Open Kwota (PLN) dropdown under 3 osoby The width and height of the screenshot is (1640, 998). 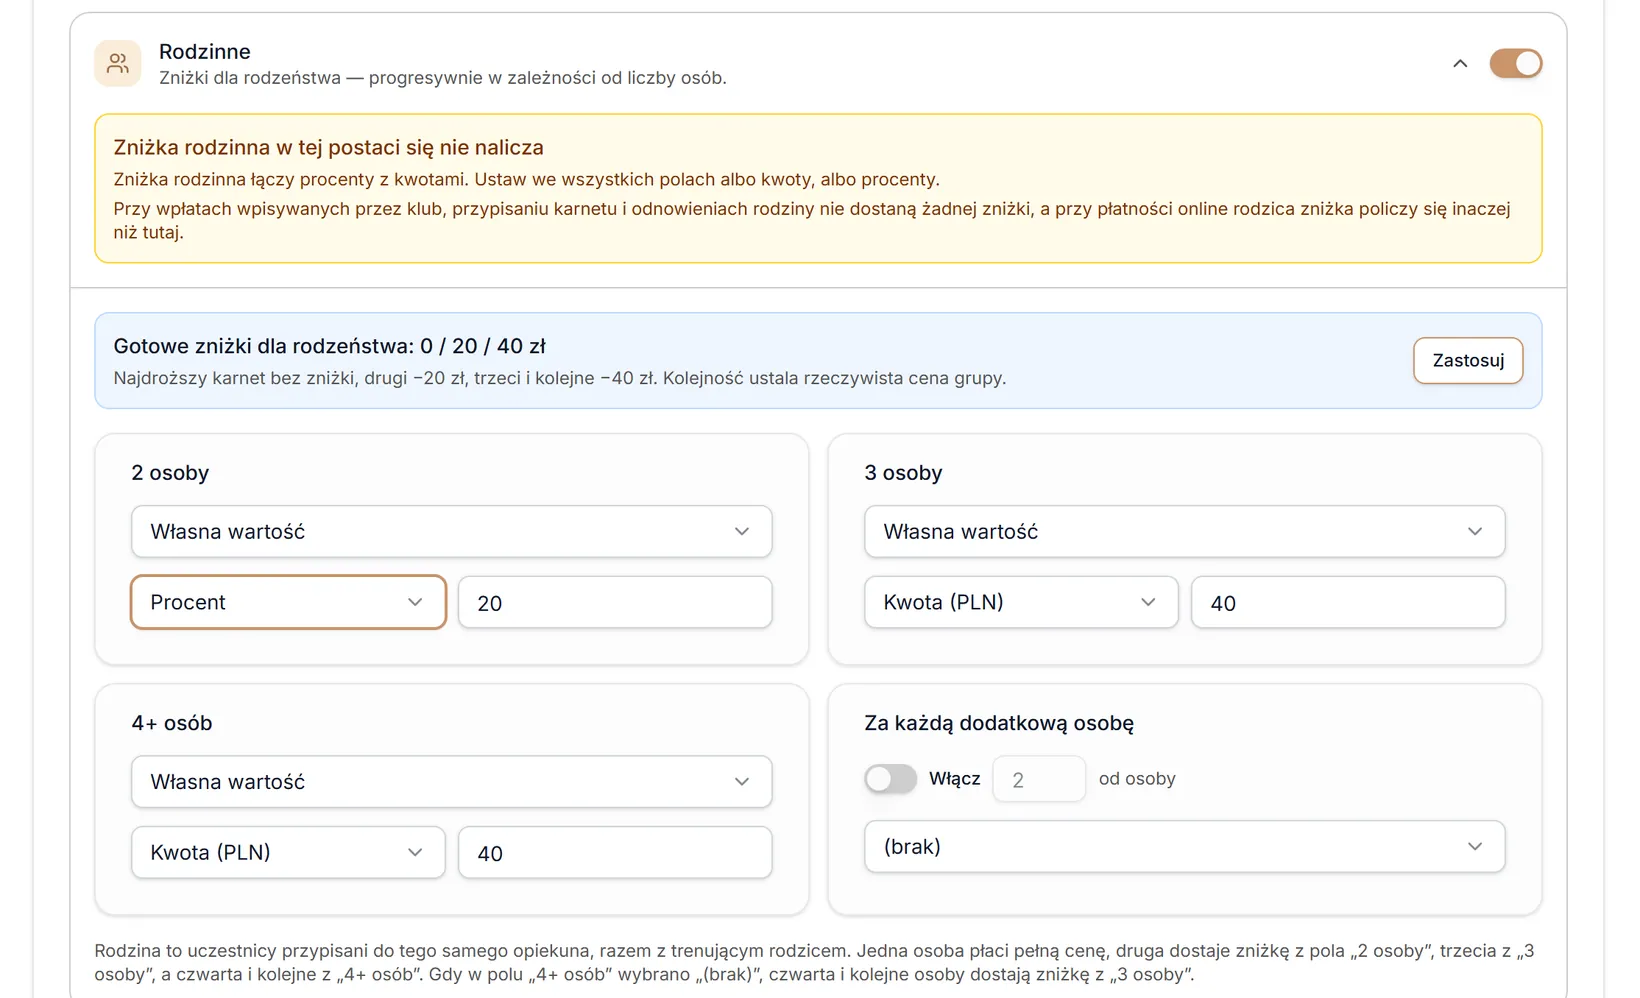pos(1021,602)
